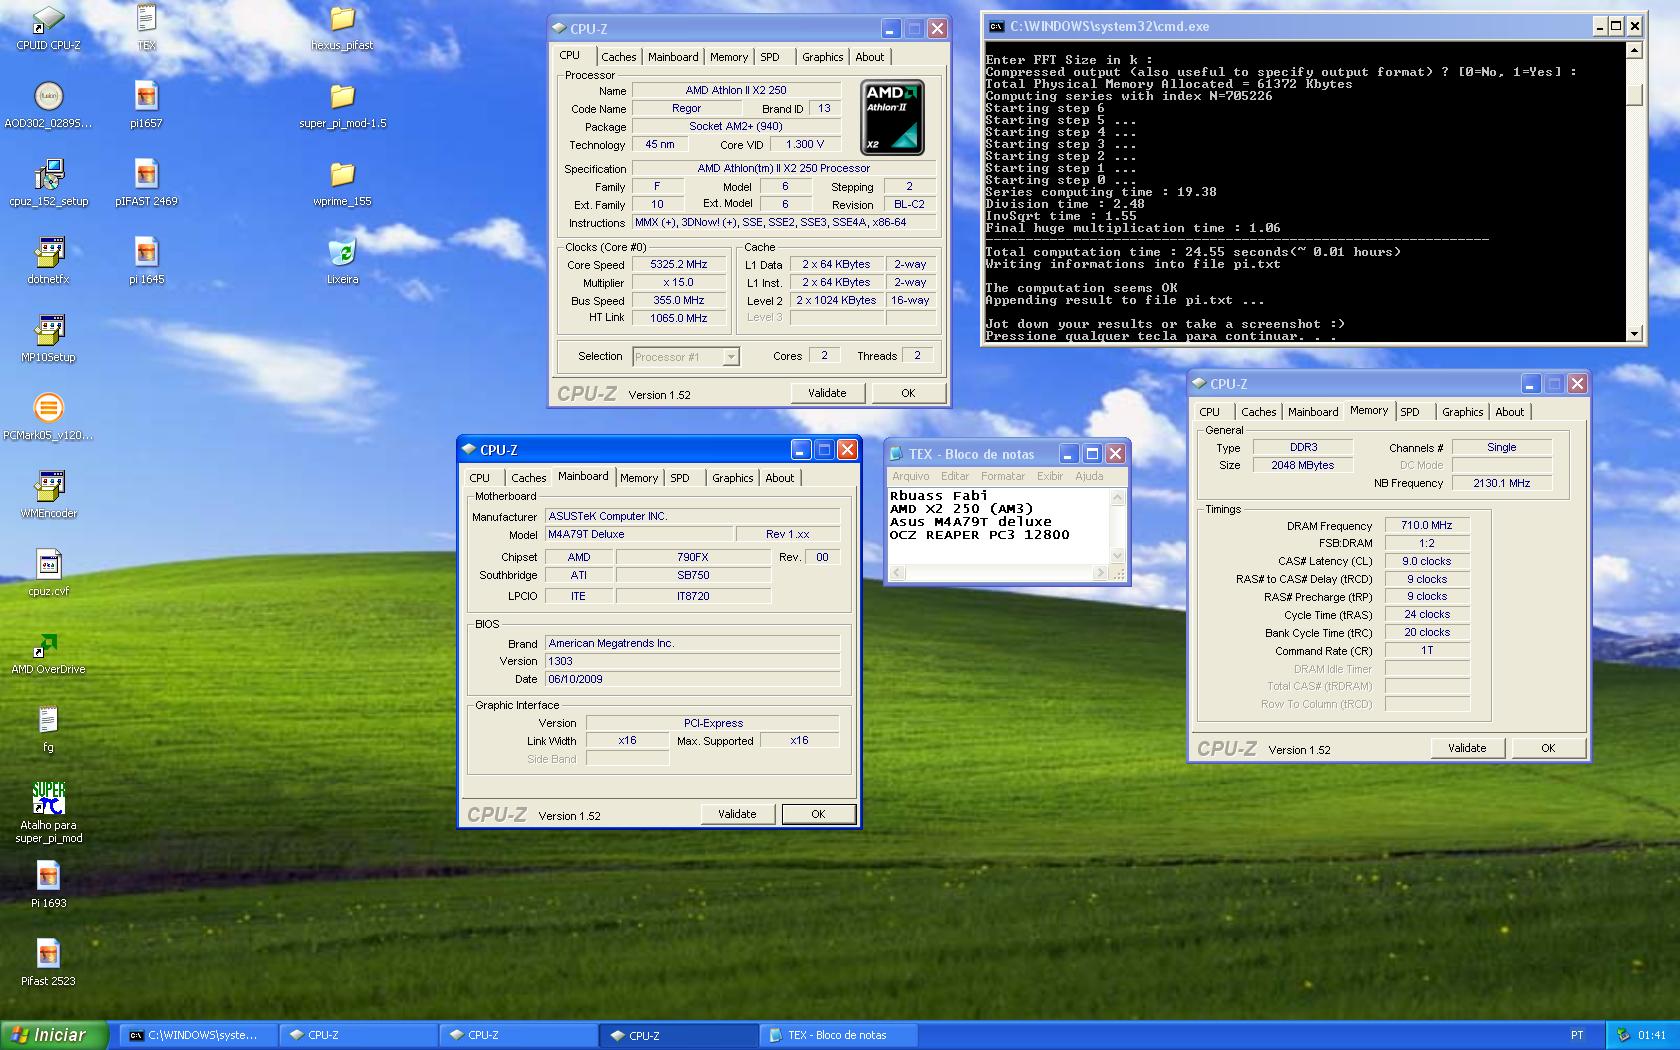Click the 'OCZ REAPER PC3 12800' Notepad line

(980, 535)
